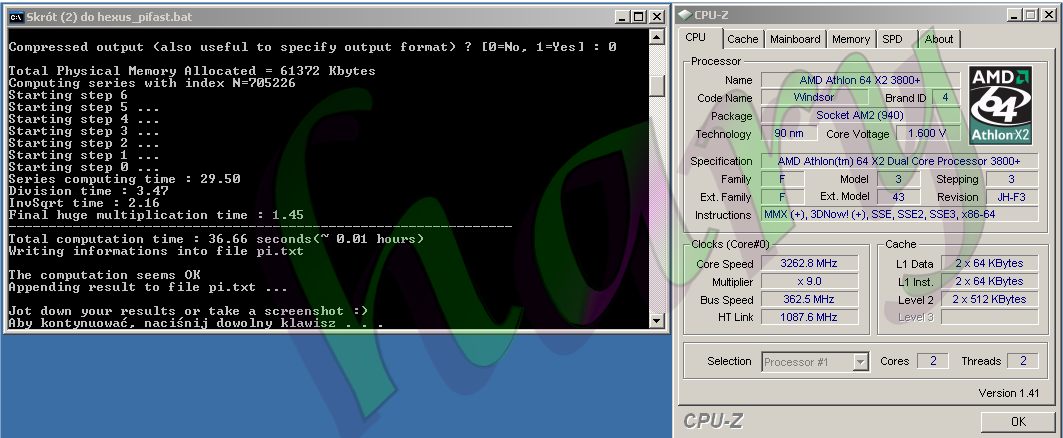Close the CPU-Z window
Screen dimensions: 1063x438
1048,15
